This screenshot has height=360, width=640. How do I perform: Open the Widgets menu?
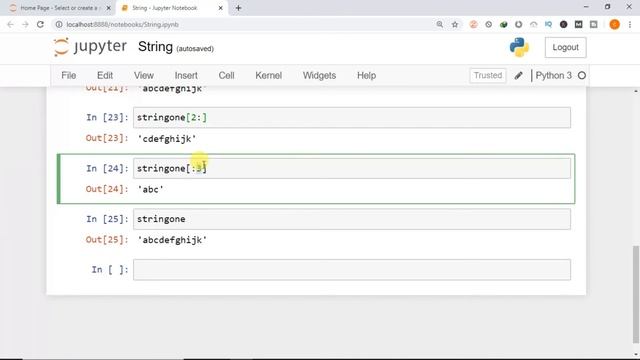point(319,76)
